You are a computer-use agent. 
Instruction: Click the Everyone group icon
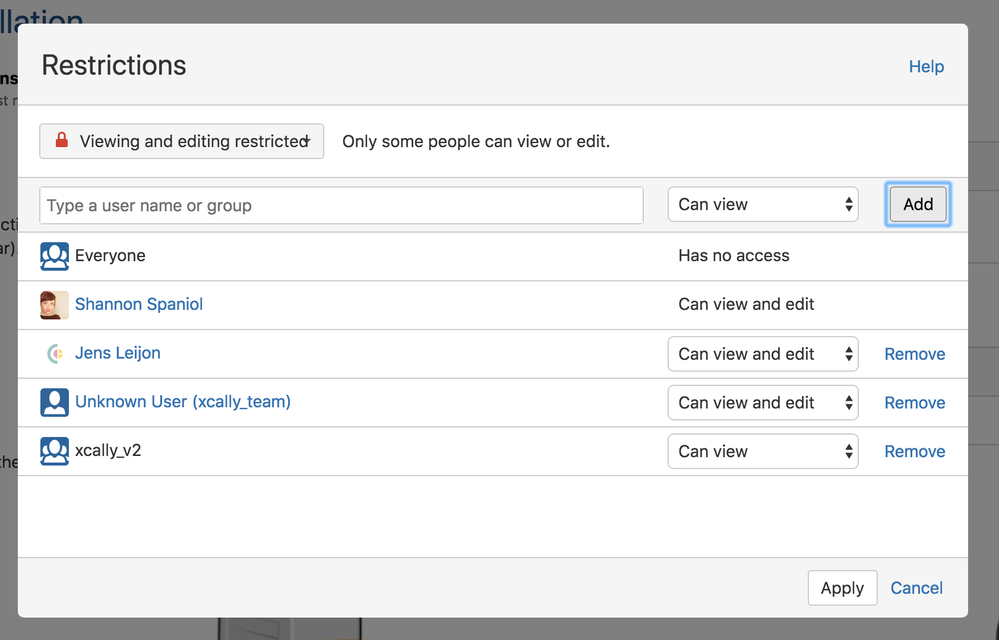click(54, 256)
